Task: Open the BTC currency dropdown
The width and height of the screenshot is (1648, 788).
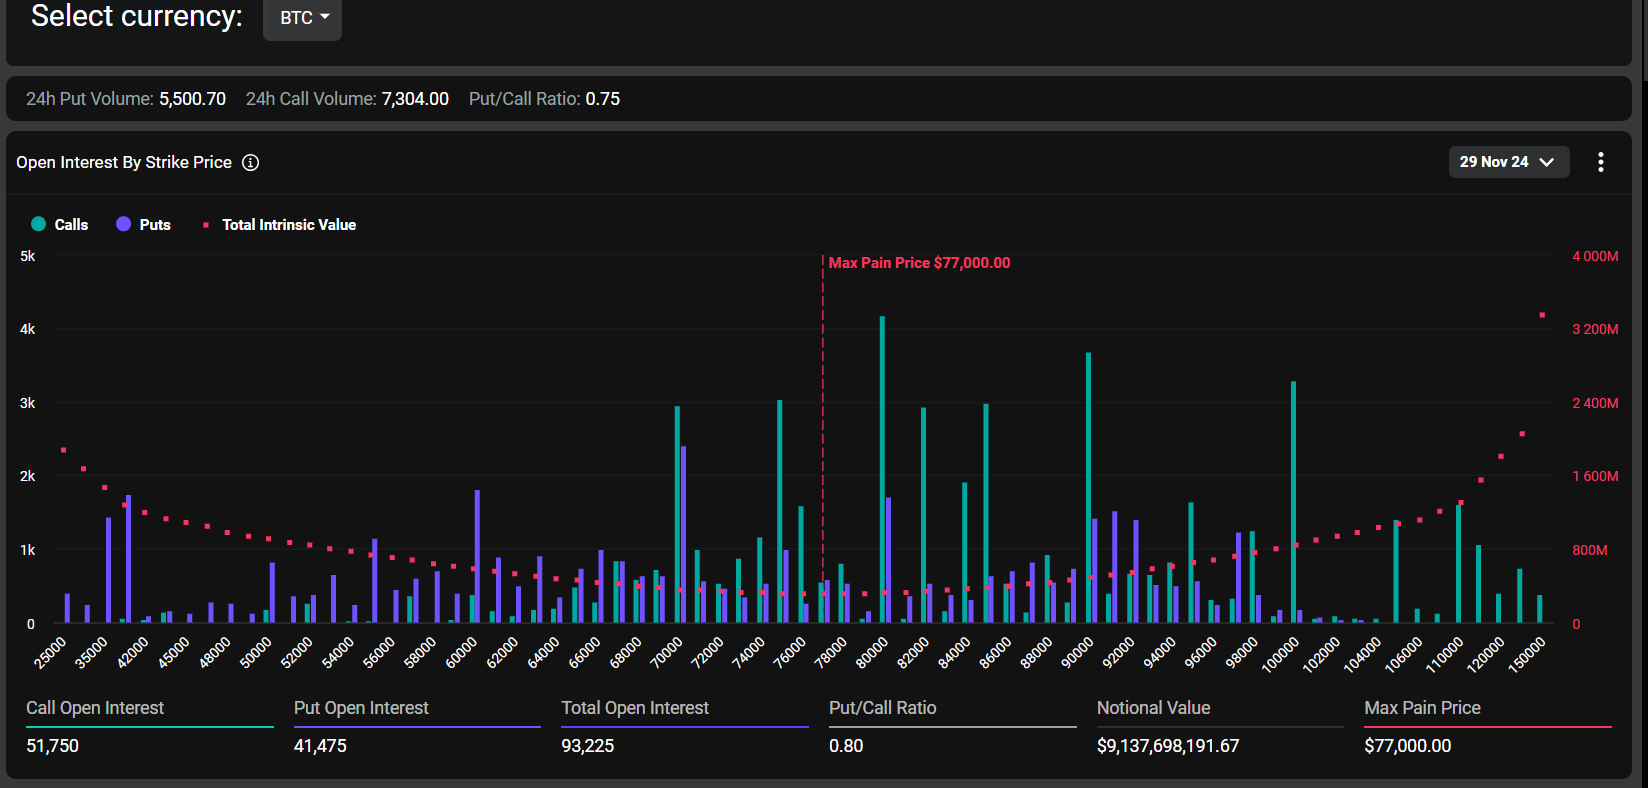Action: tap(303, 18)
